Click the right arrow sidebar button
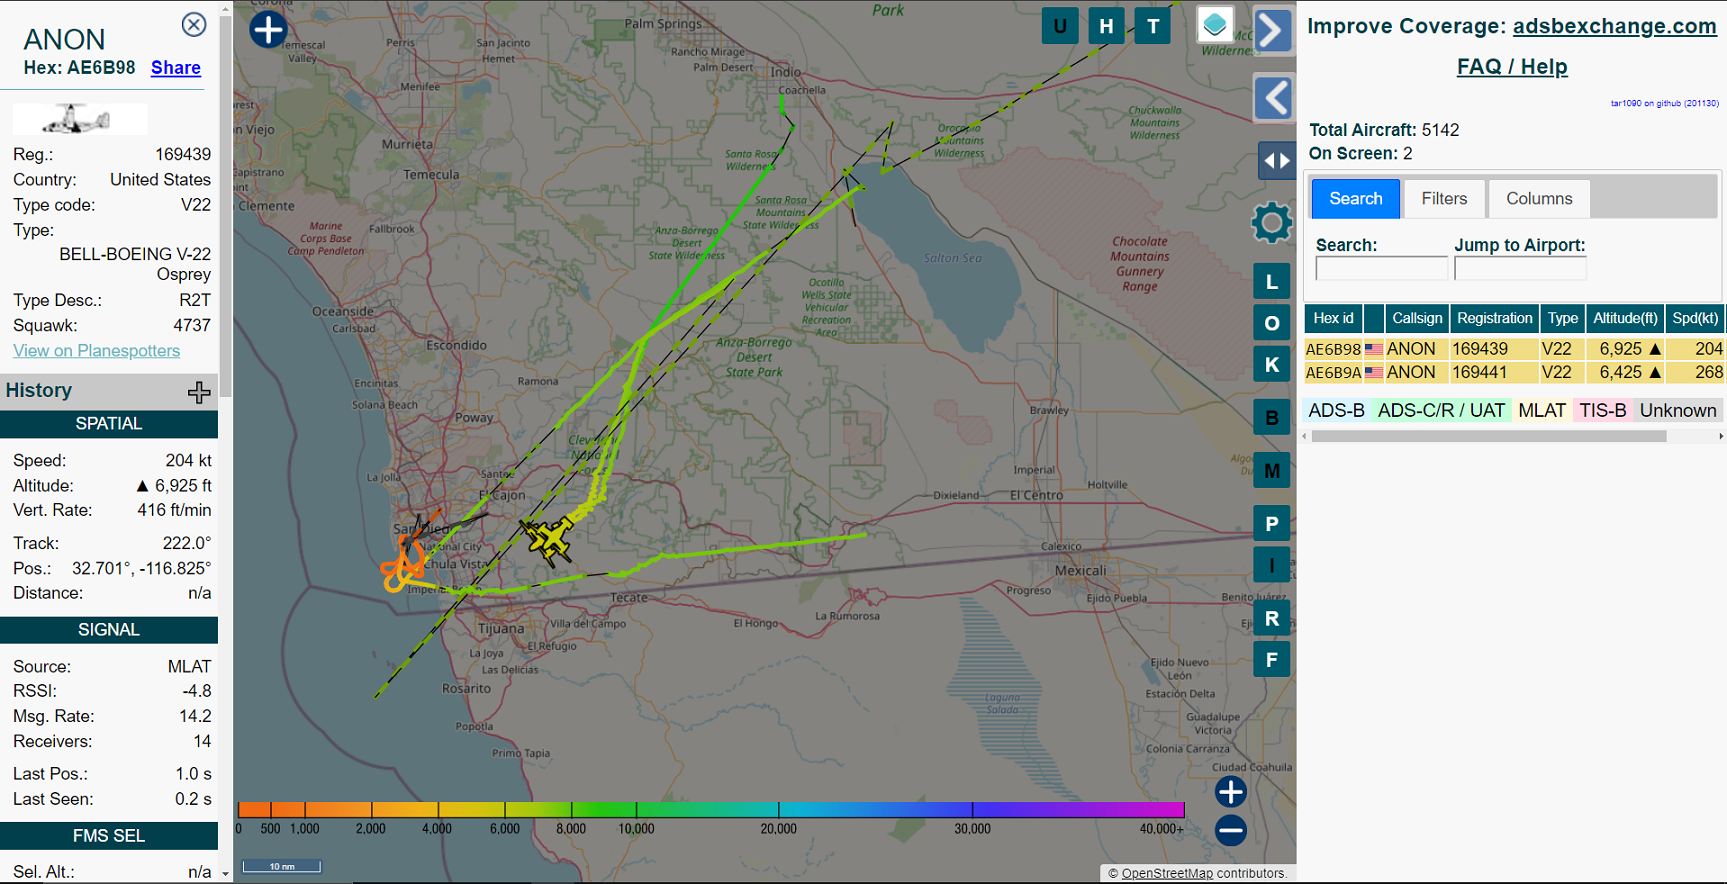The height and width of the screenshot is (884, 1727). (x=1273, y=30)
